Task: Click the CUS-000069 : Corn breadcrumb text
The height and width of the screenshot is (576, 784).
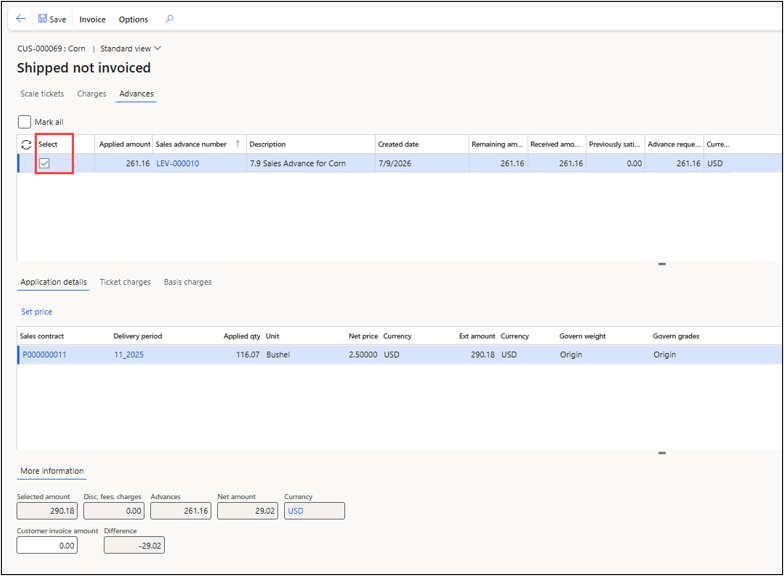Action: coord(51,48)
